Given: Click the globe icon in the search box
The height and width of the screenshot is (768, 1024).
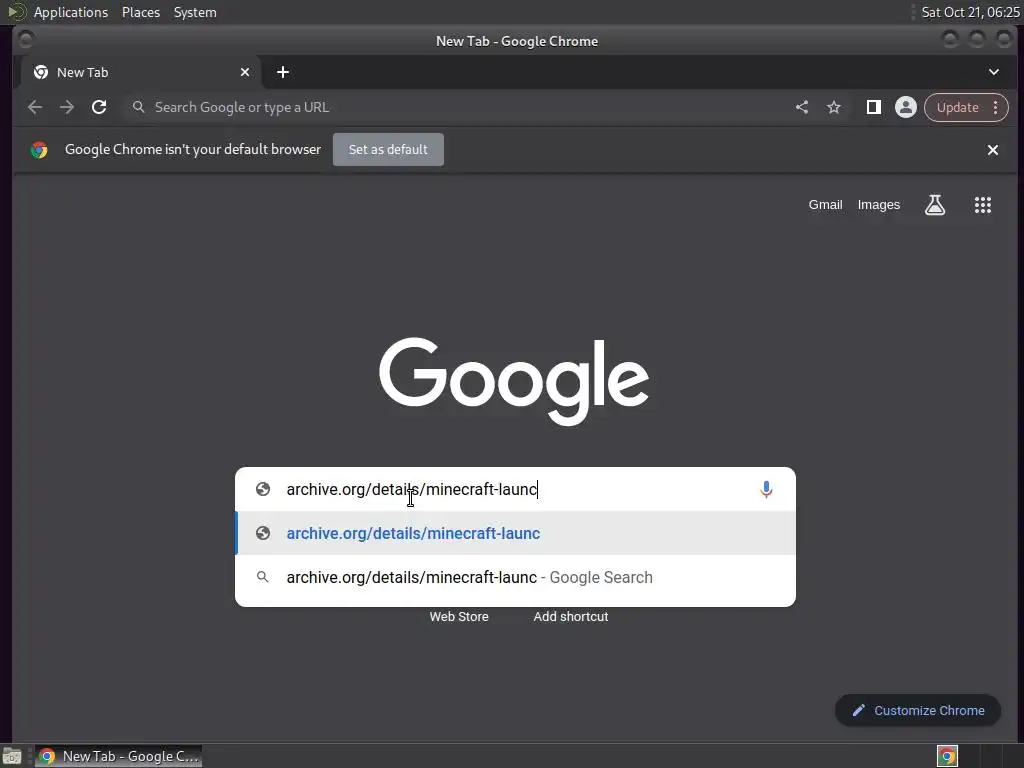Looking at the screenshot, I should point(263,489).
